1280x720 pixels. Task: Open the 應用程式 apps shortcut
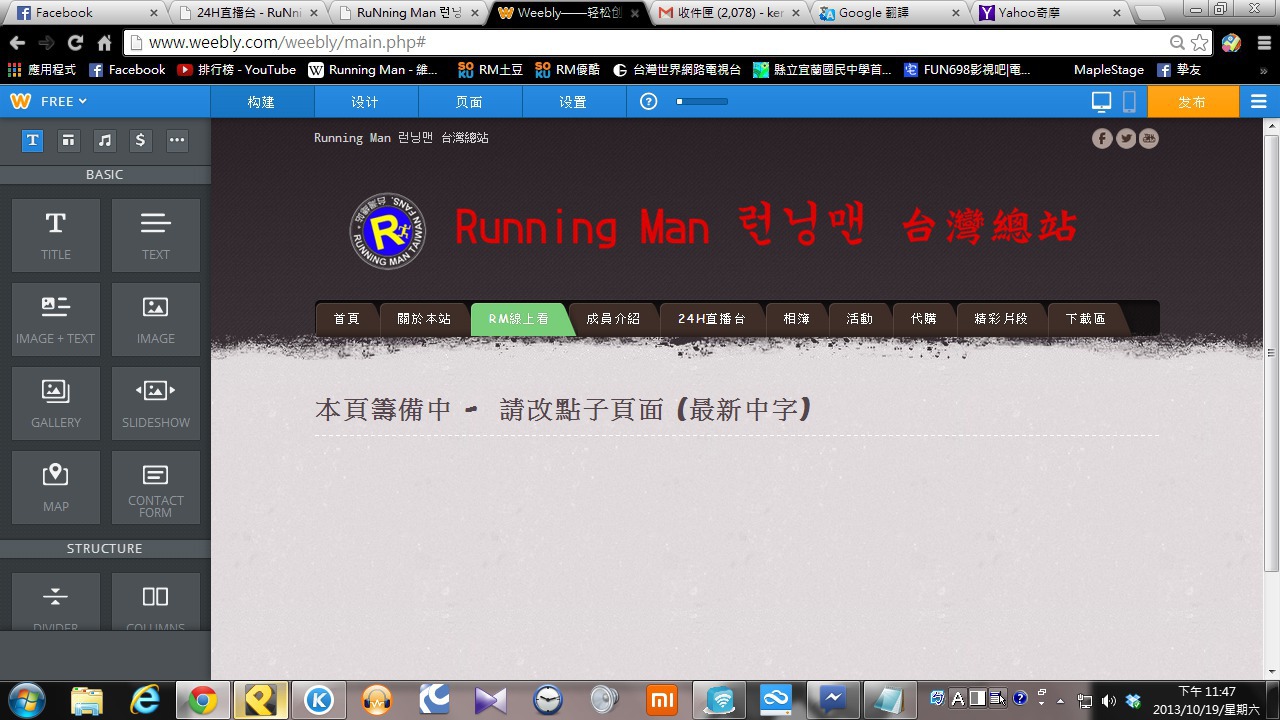click(x=42, y=70)
